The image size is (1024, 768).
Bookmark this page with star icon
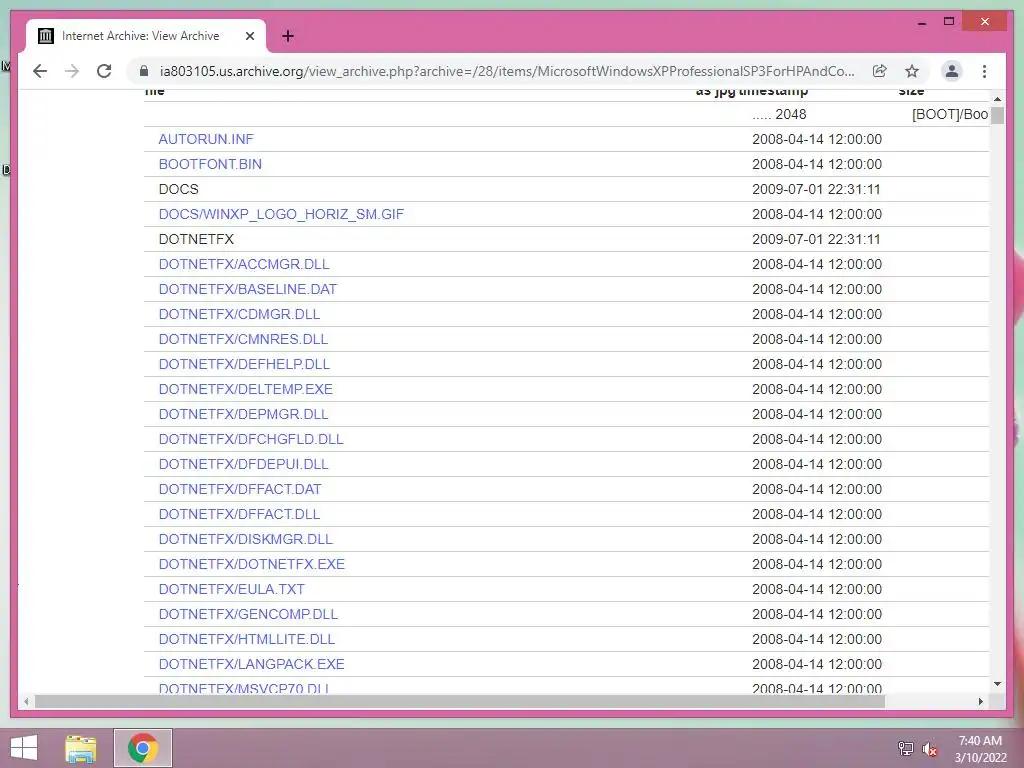[912, 71]
